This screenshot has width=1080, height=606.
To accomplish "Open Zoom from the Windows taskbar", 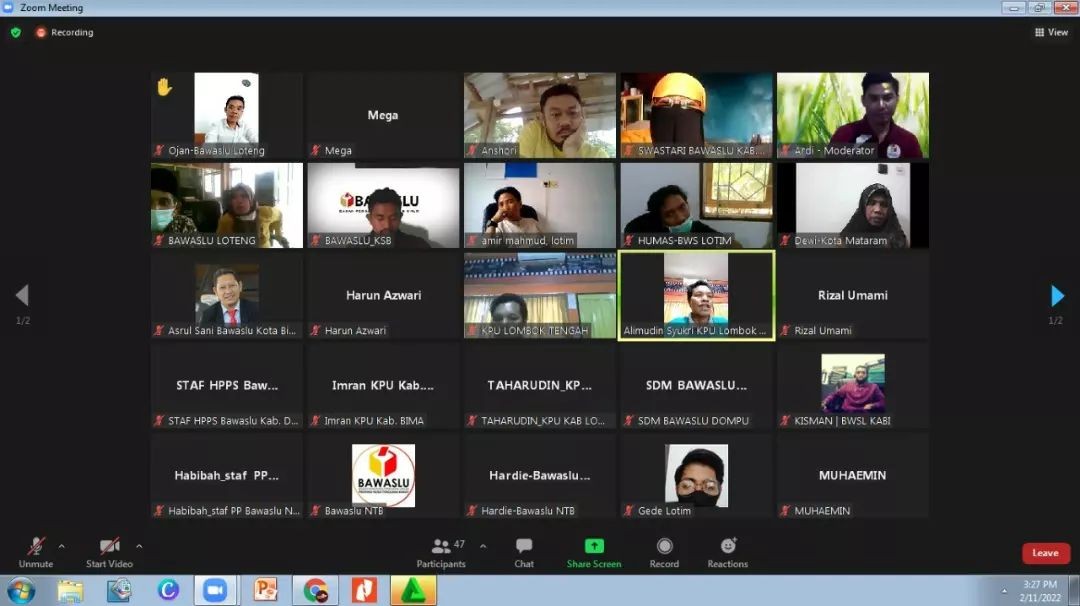I will [x=215, y=591].
